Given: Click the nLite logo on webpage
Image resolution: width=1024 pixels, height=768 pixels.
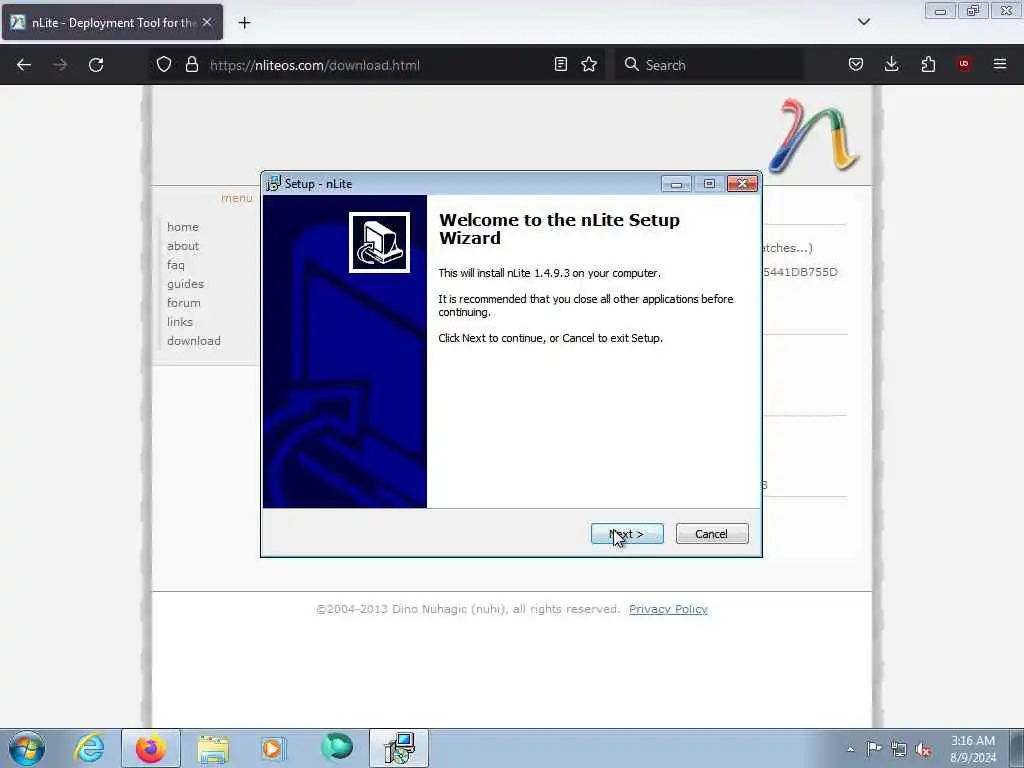Looking at the screenshot, I should point(814,136).
